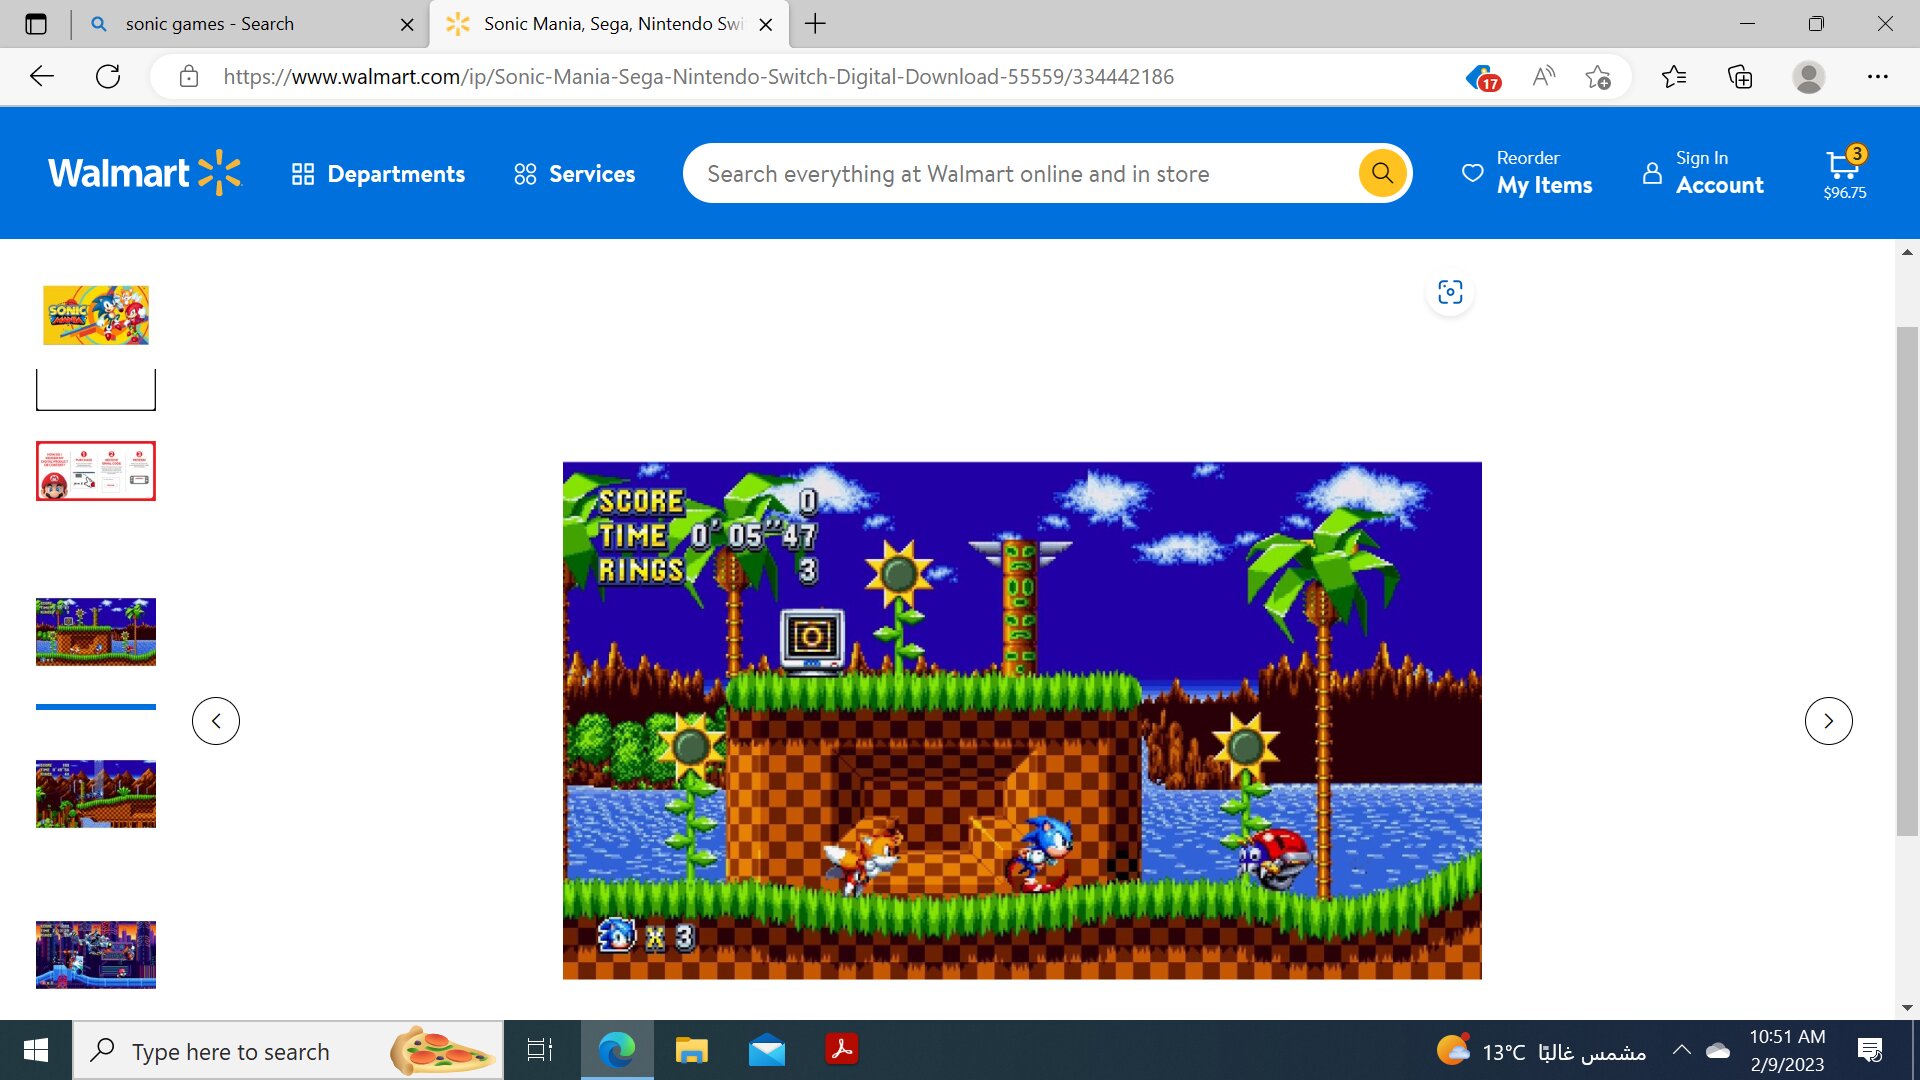Open File Explorer from the taskbar
The image size is (1920, 1080).
[691, 1050]
